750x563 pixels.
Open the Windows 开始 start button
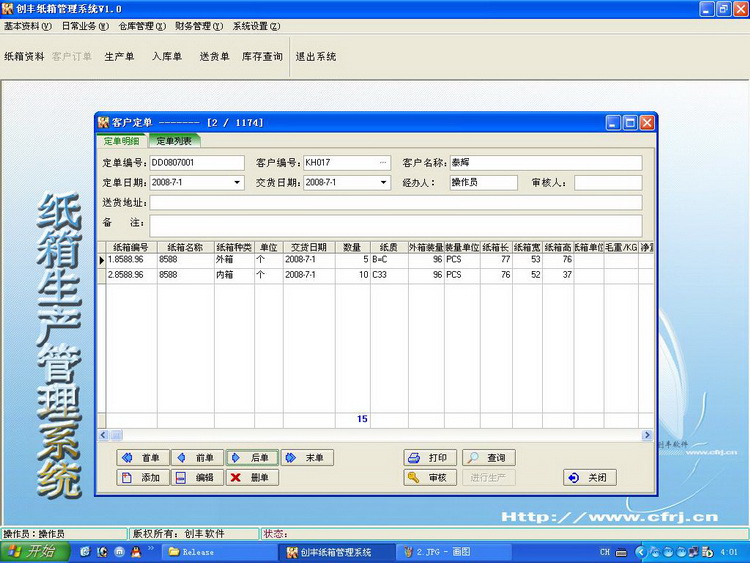(33, 552)
